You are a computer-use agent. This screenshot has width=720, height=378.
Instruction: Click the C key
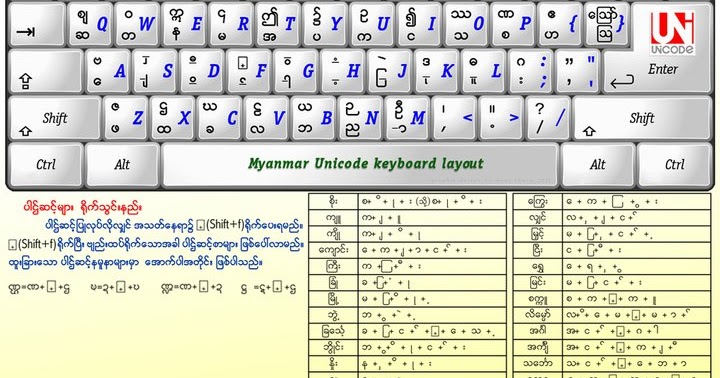[x=220, y=118]
